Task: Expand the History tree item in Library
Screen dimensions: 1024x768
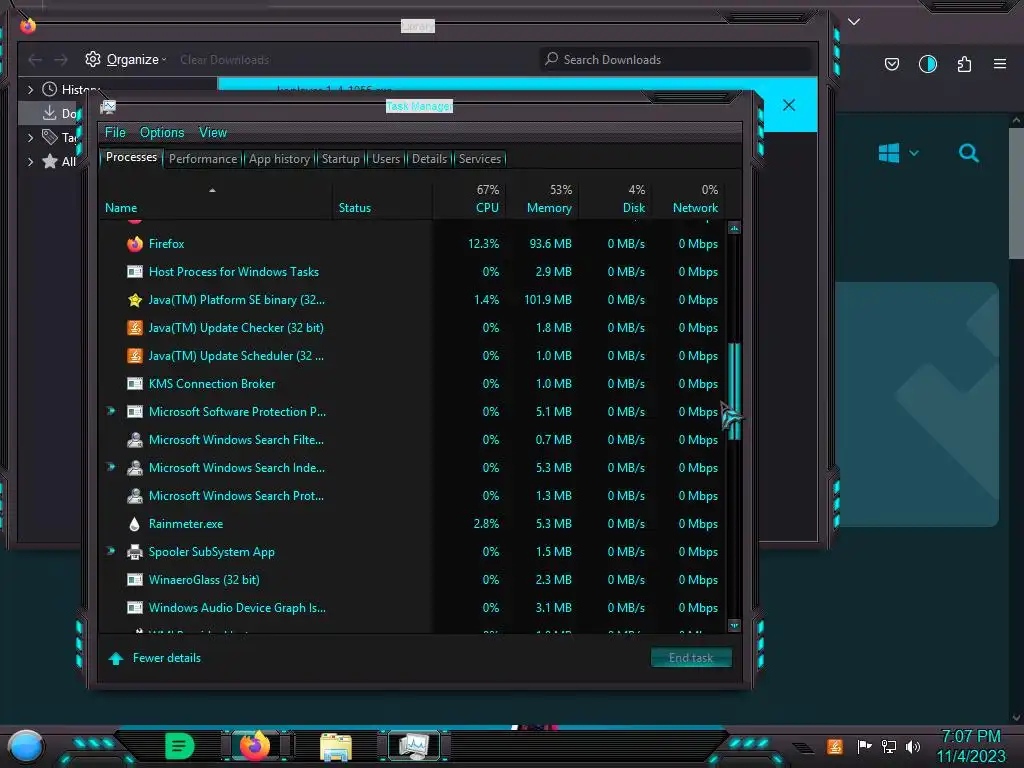Action: (30, 89)
